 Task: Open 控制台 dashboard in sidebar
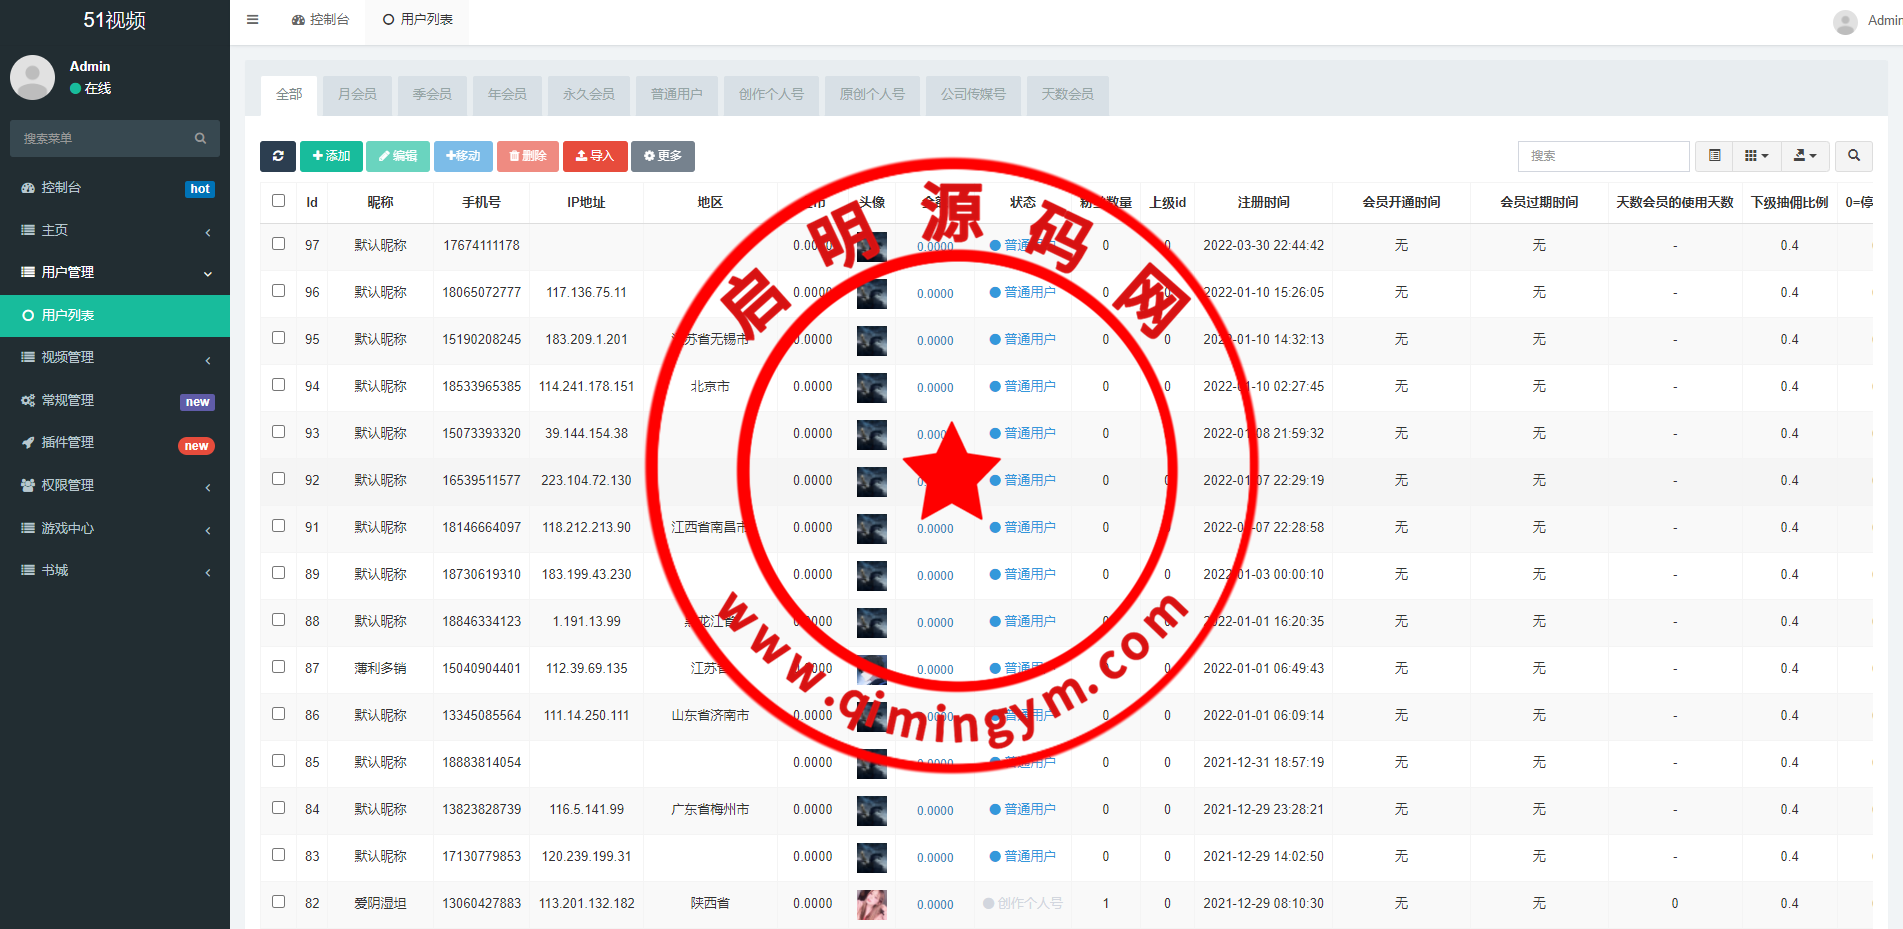click(61, 188)
